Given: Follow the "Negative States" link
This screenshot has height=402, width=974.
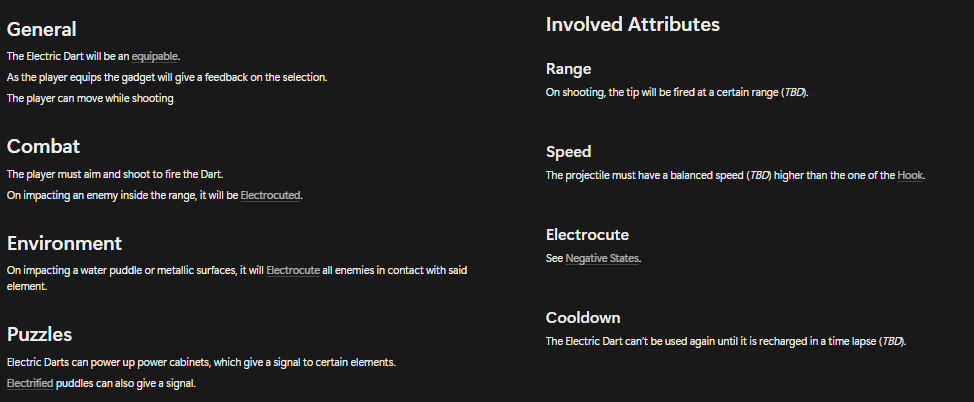Looking at the screenshot, I should tap(602, 259).
